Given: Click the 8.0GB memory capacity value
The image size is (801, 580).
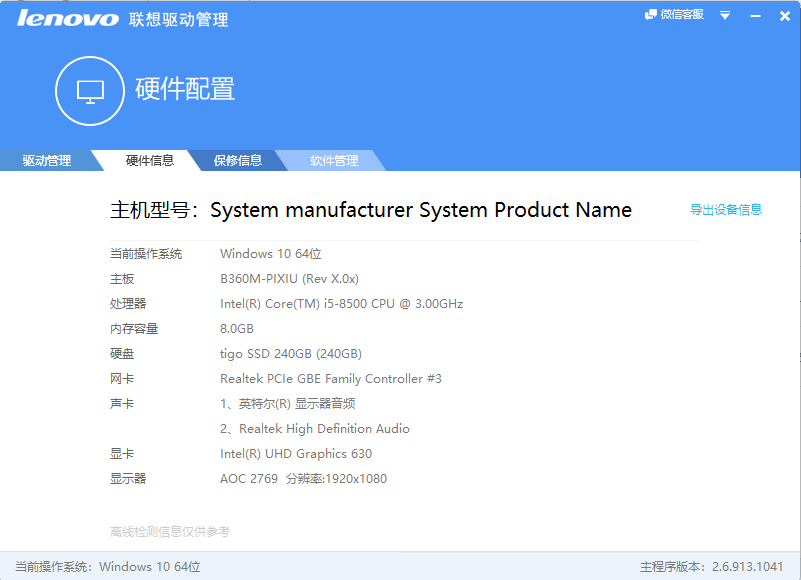Looking at the screenshot, I should coord(237,329).
